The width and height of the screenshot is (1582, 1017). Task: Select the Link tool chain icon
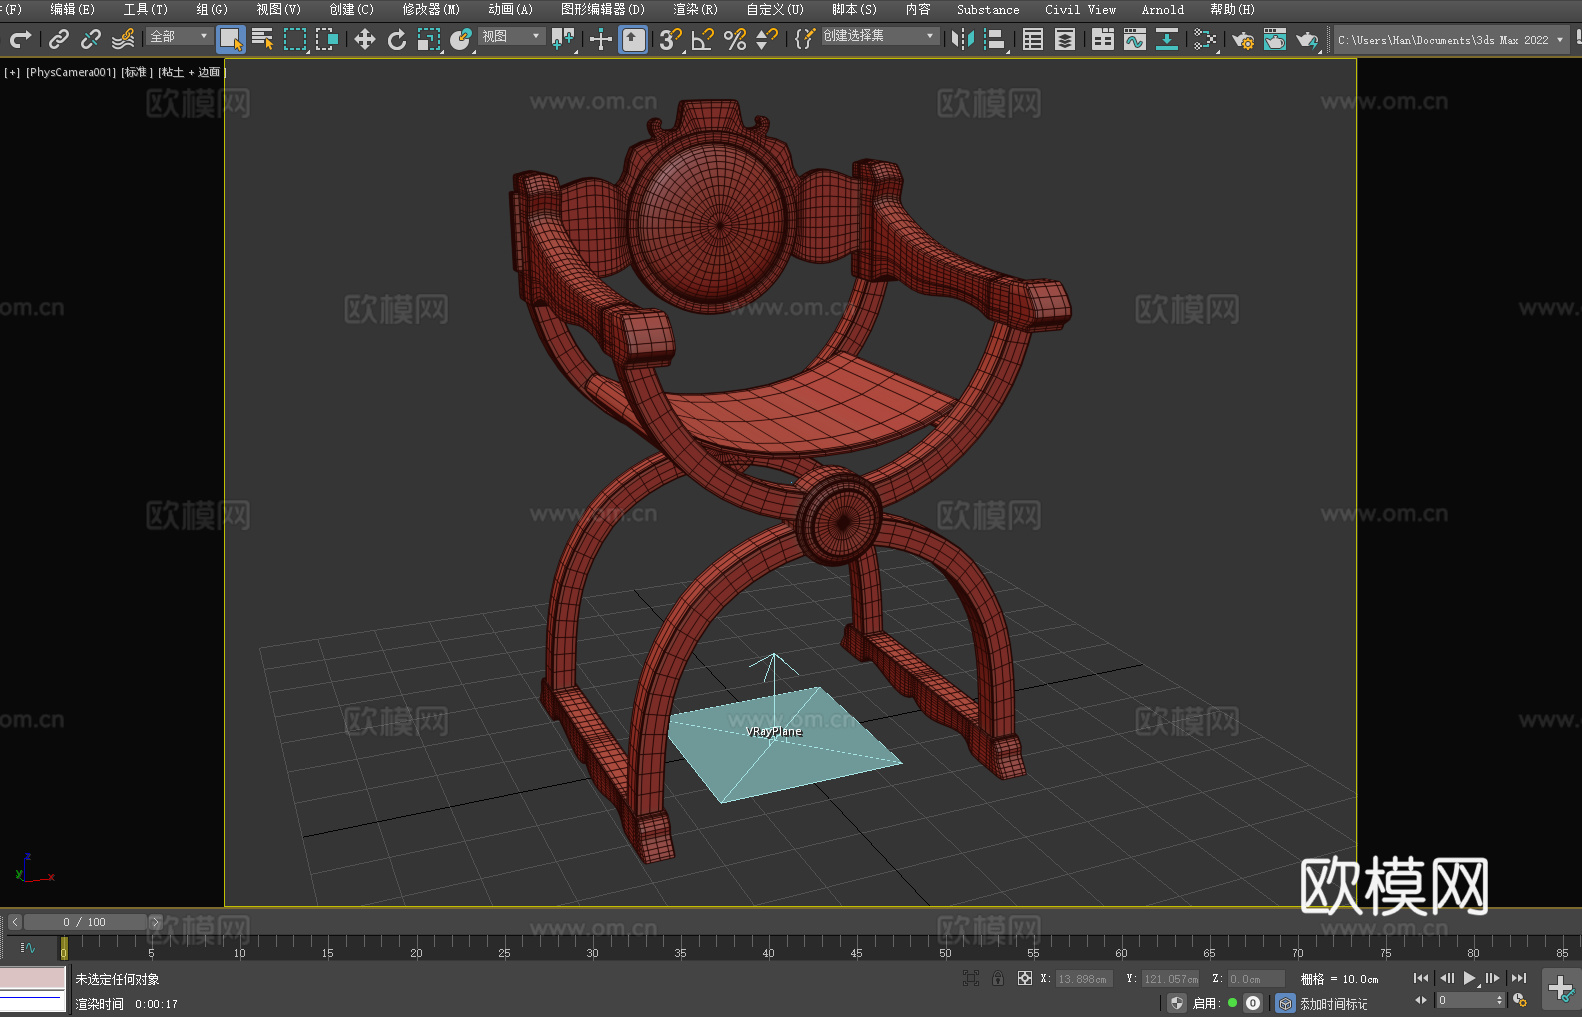[59, 39]
